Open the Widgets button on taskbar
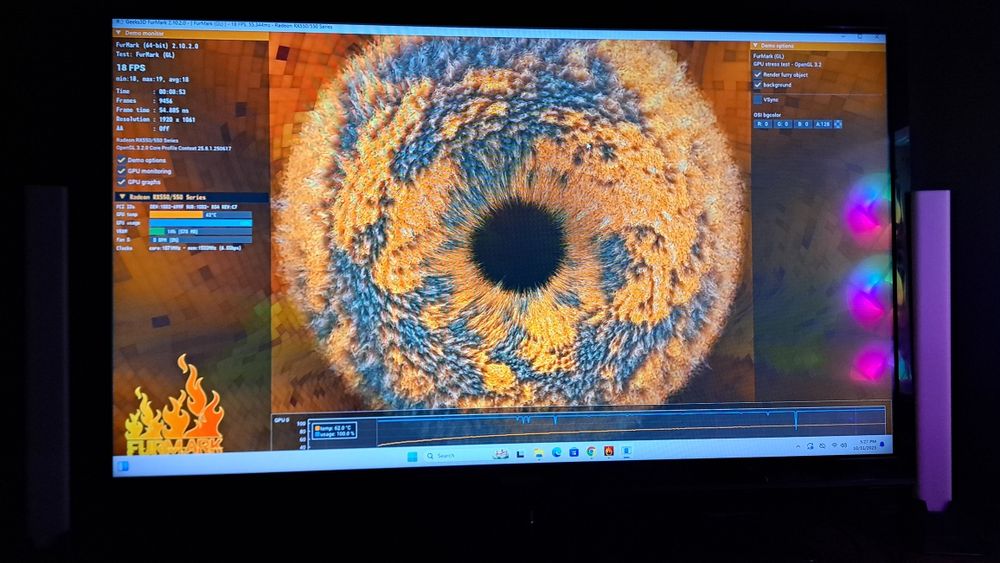 (x=122, y=466)
